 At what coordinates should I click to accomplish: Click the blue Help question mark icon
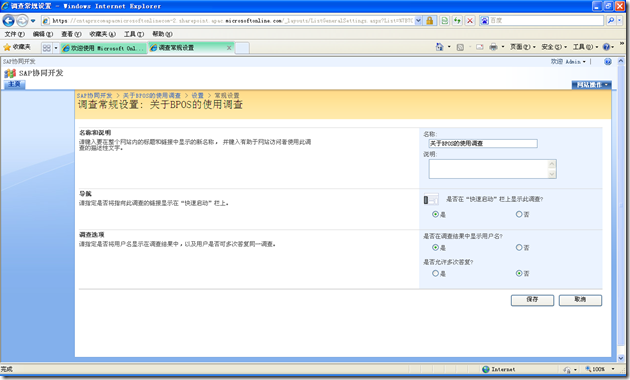click(606, 47)
